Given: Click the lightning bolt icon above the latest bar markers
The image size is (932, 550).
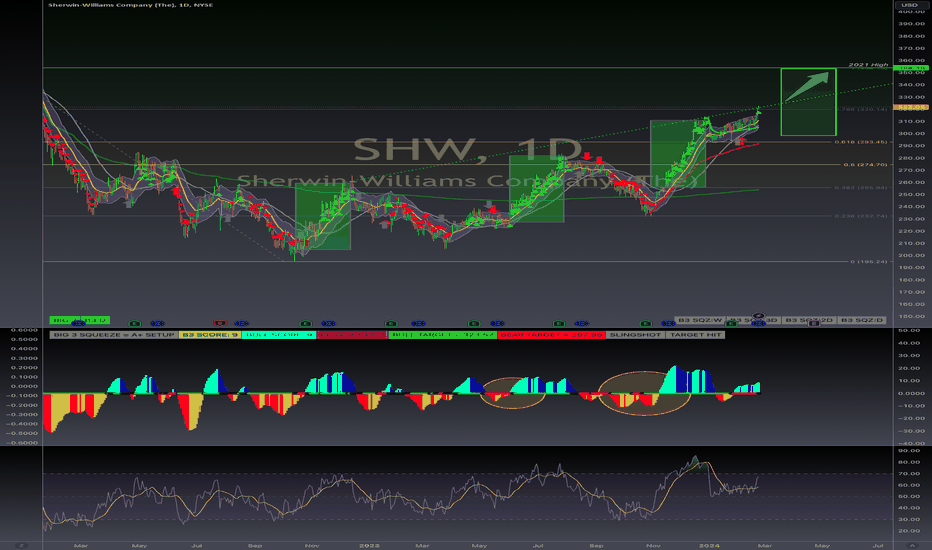Looking at the screenshot, I should [758, 316].
